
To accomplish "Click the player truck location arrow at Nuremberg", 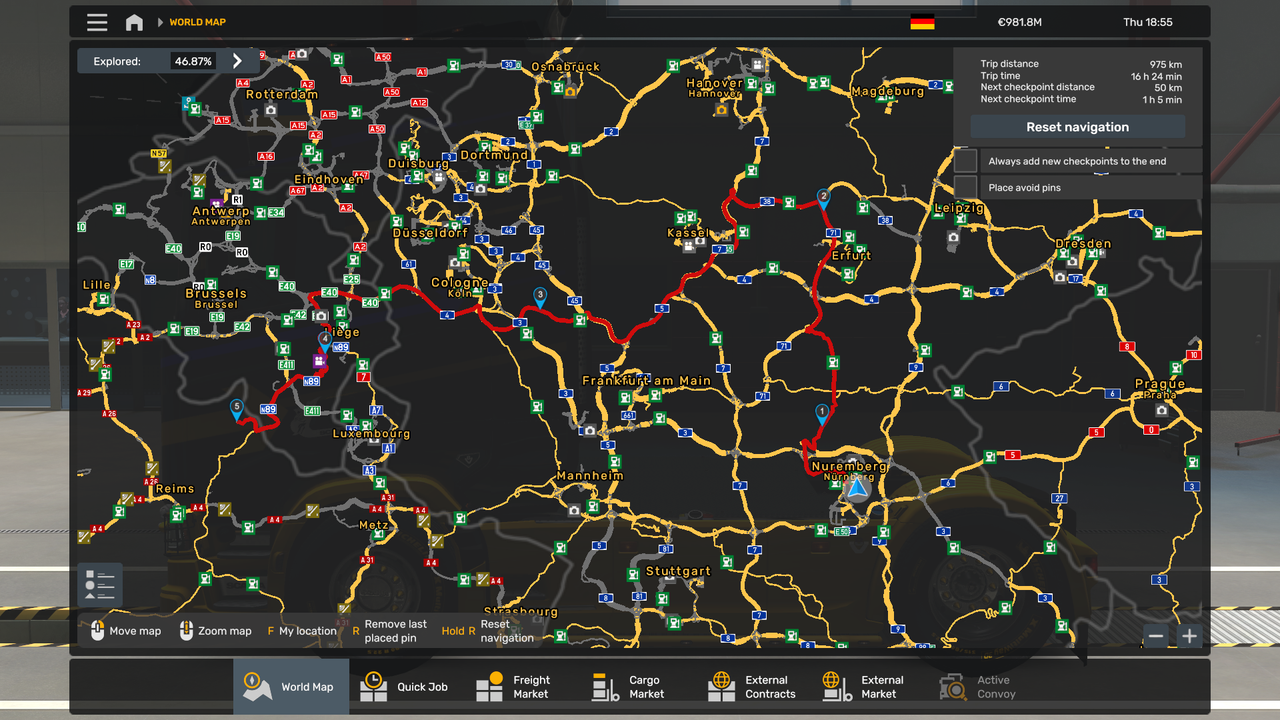I will (856, 488).
